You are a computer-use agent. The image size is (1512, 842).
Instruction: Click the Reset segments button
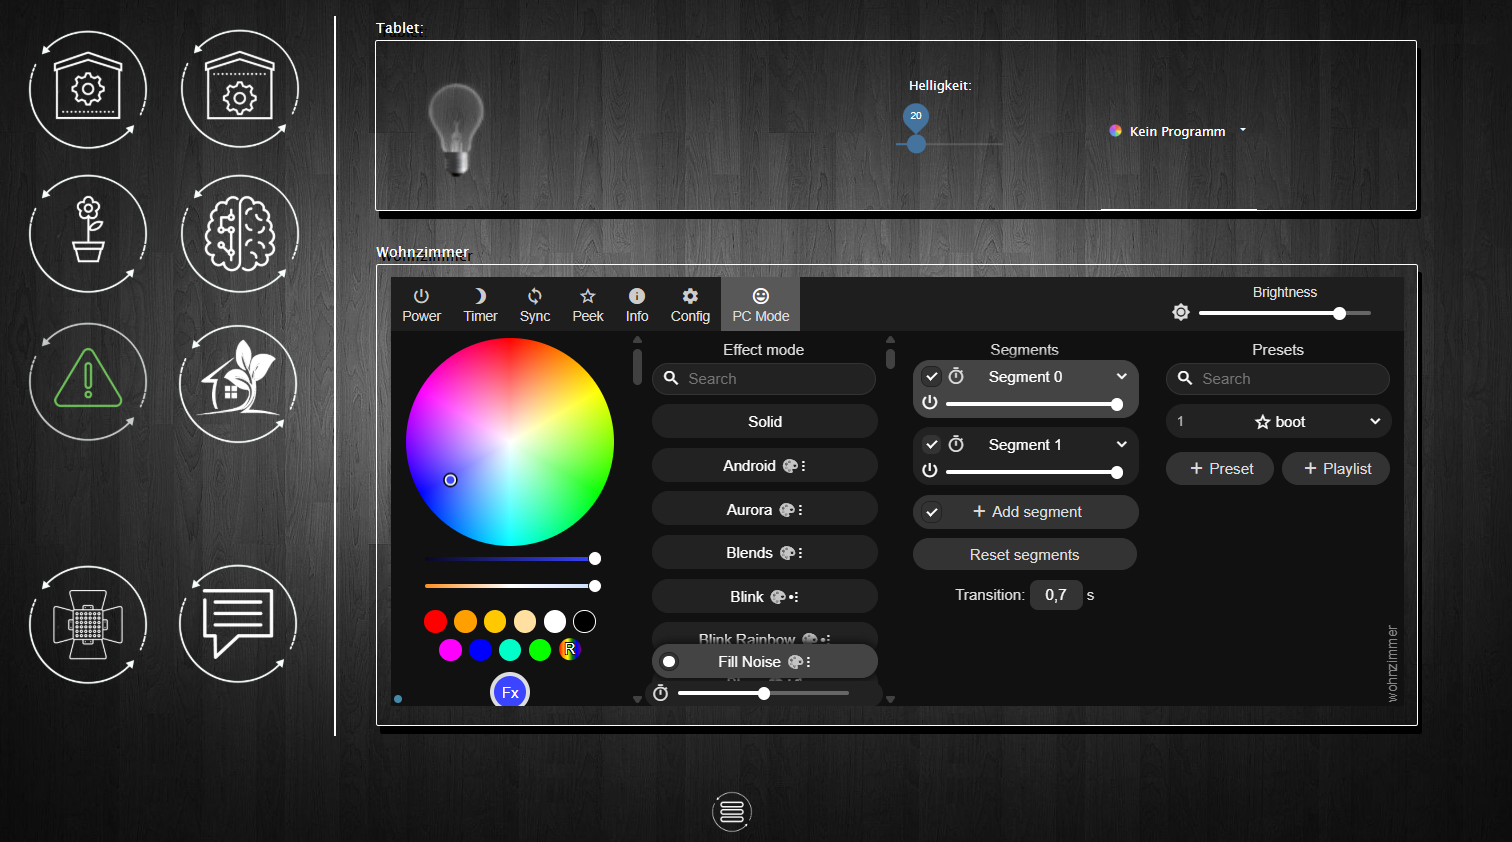(x=1024, y=555)
